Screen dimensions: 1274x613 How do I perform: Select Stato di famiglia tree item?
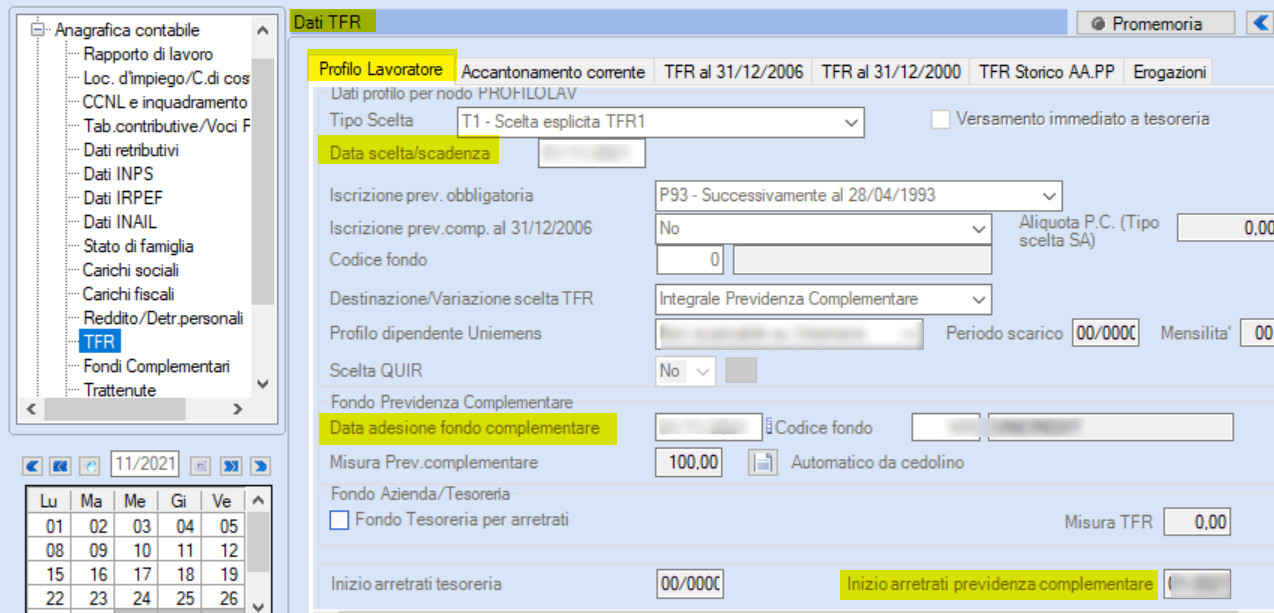[138, 246]
